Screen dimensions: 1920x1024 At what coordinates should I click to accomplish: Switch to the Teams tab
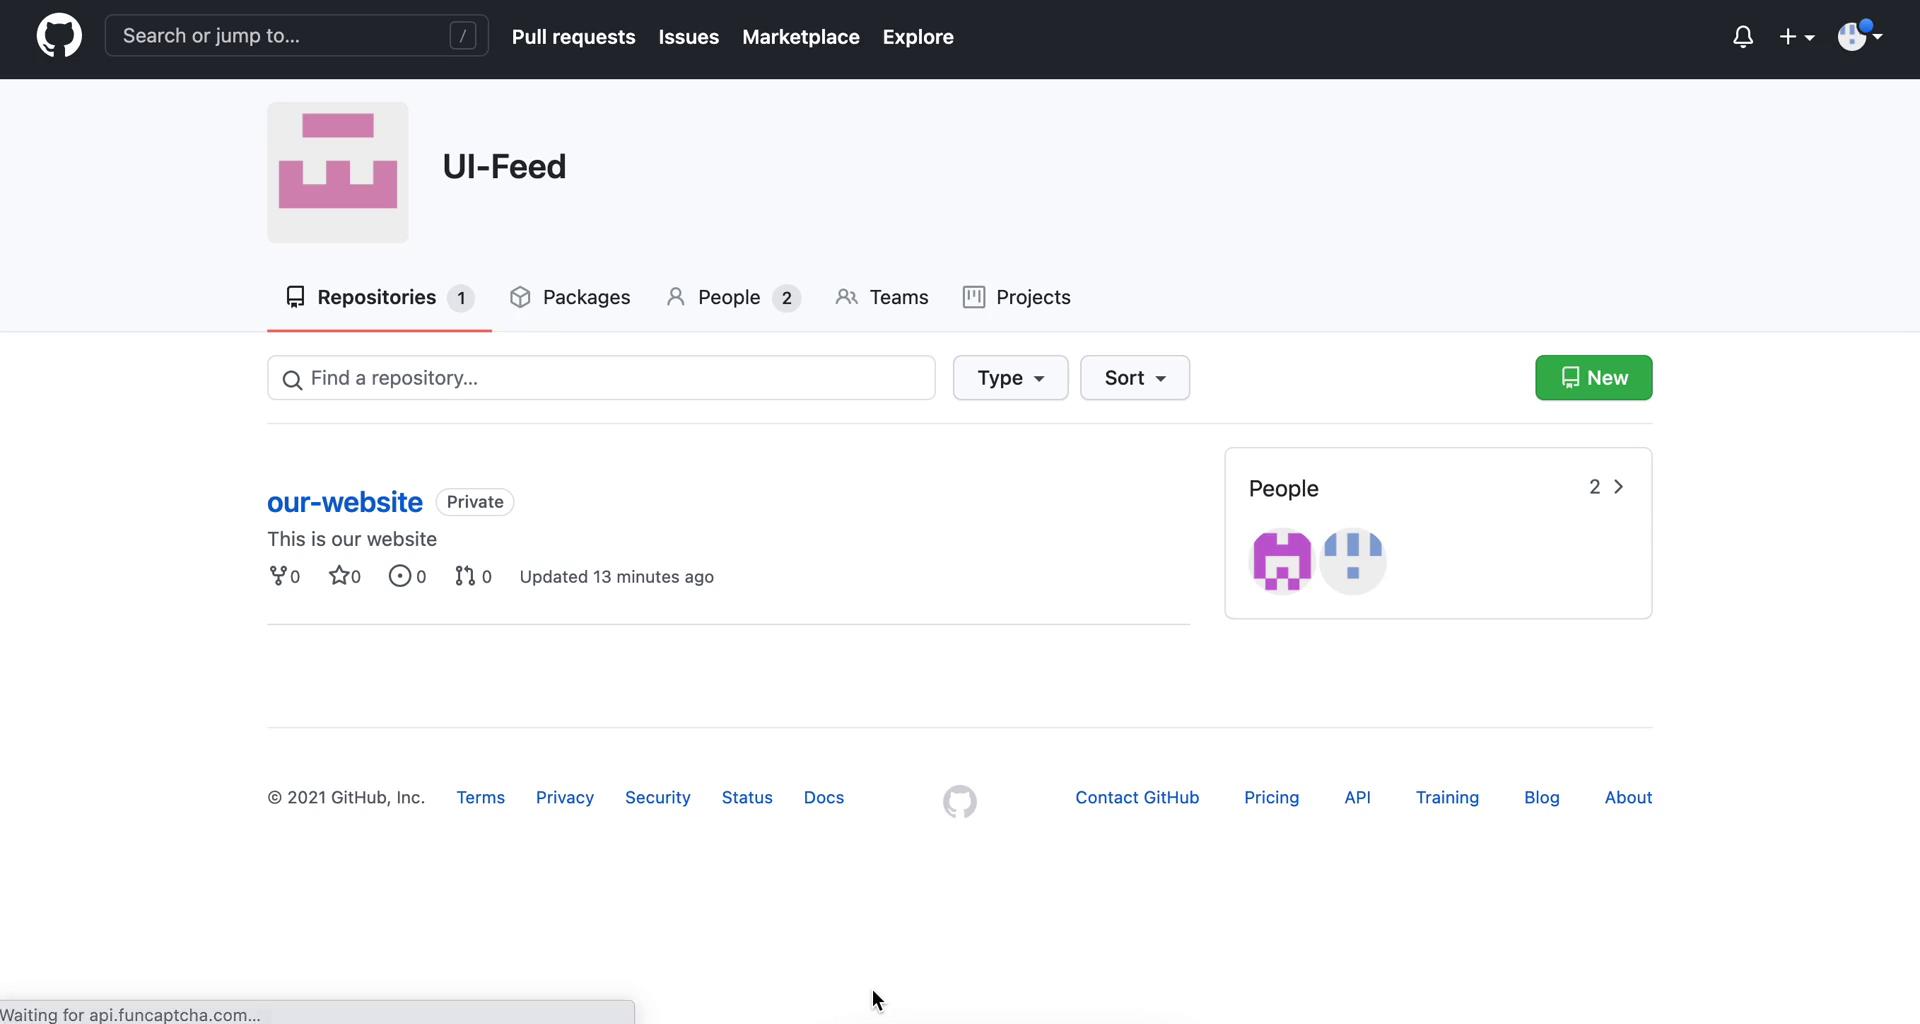point(882,297)
